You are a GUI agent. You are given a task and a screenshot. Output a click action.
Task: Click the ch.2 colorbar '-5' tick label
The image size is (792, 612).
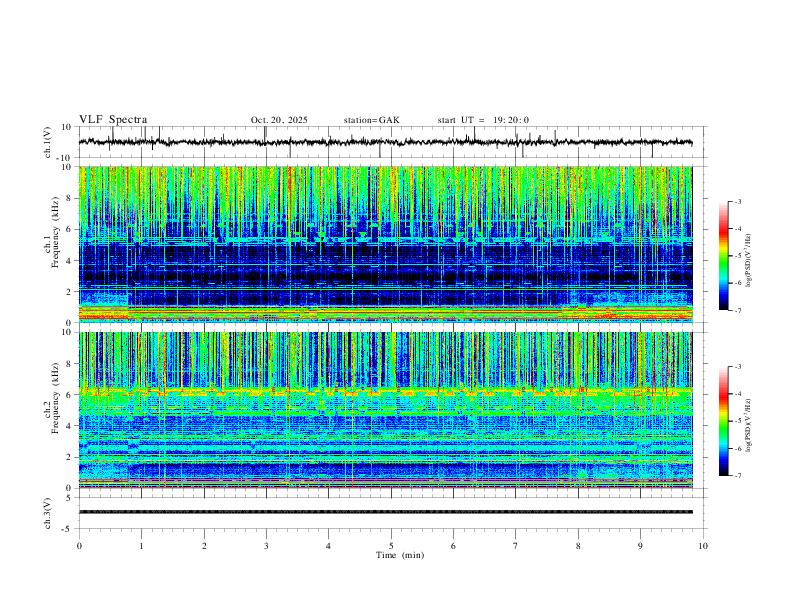738,421
